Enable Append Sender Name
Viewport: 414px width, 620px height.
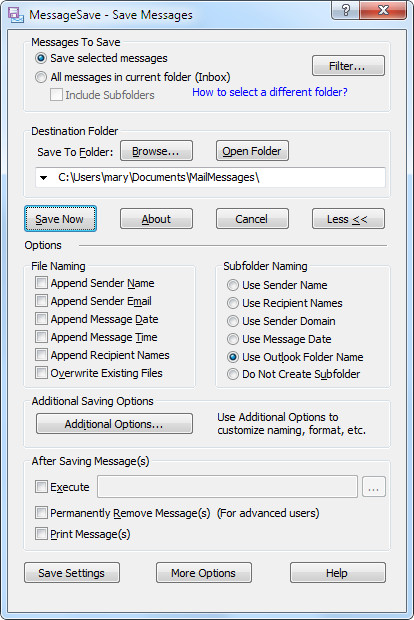41,283
